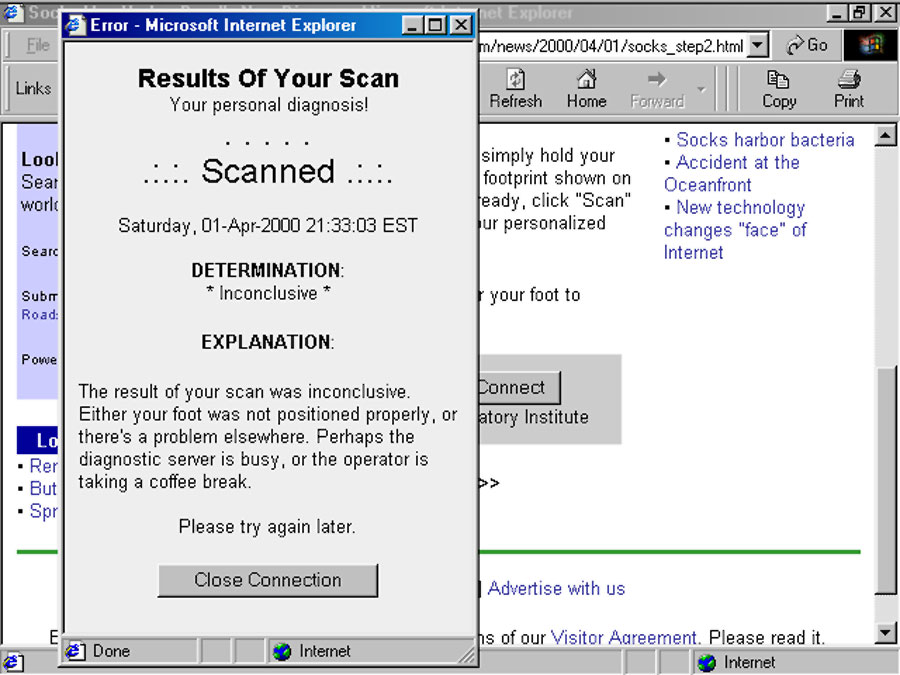Click the resize grip of the popup window
Screen dimensions: 900x675
pos(467,654)
